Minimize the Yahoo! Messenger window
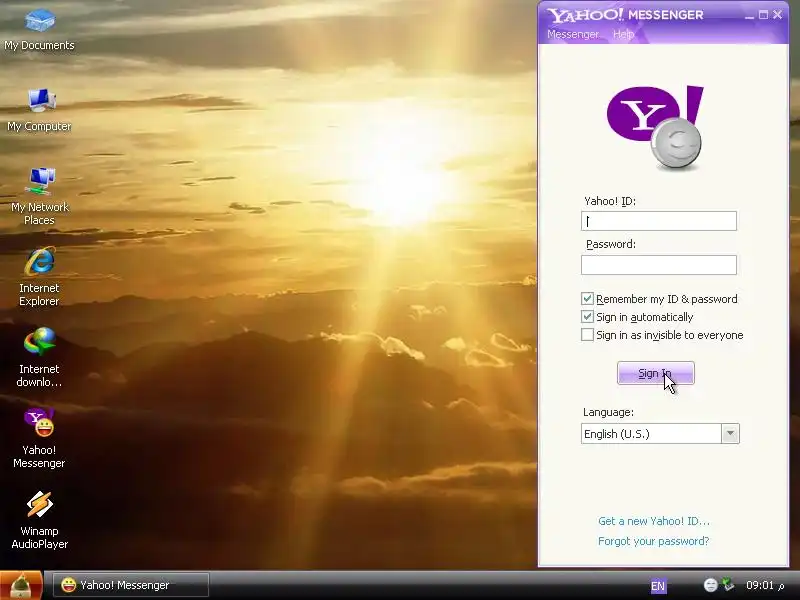 (749, 15)
